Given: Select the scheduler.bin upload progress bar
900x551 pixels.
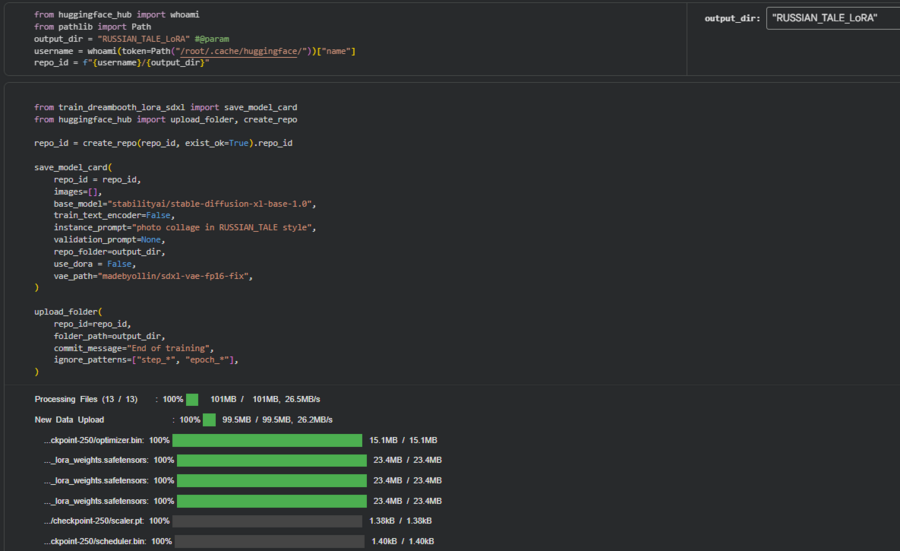Looking at the screenshot, I should [x=267, y=541].
